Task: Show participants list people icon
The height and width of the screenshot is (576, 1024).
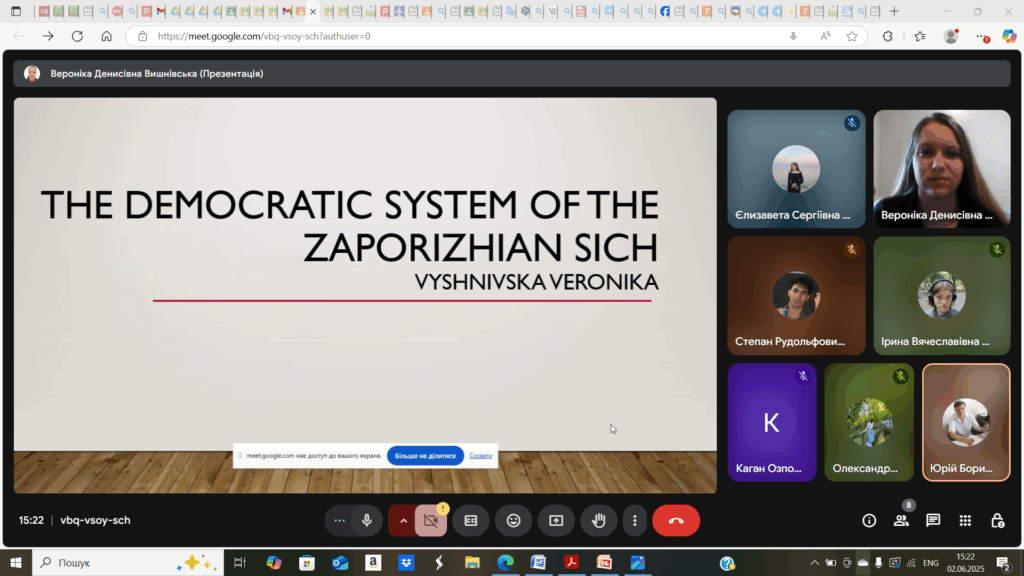Action: 901,520
